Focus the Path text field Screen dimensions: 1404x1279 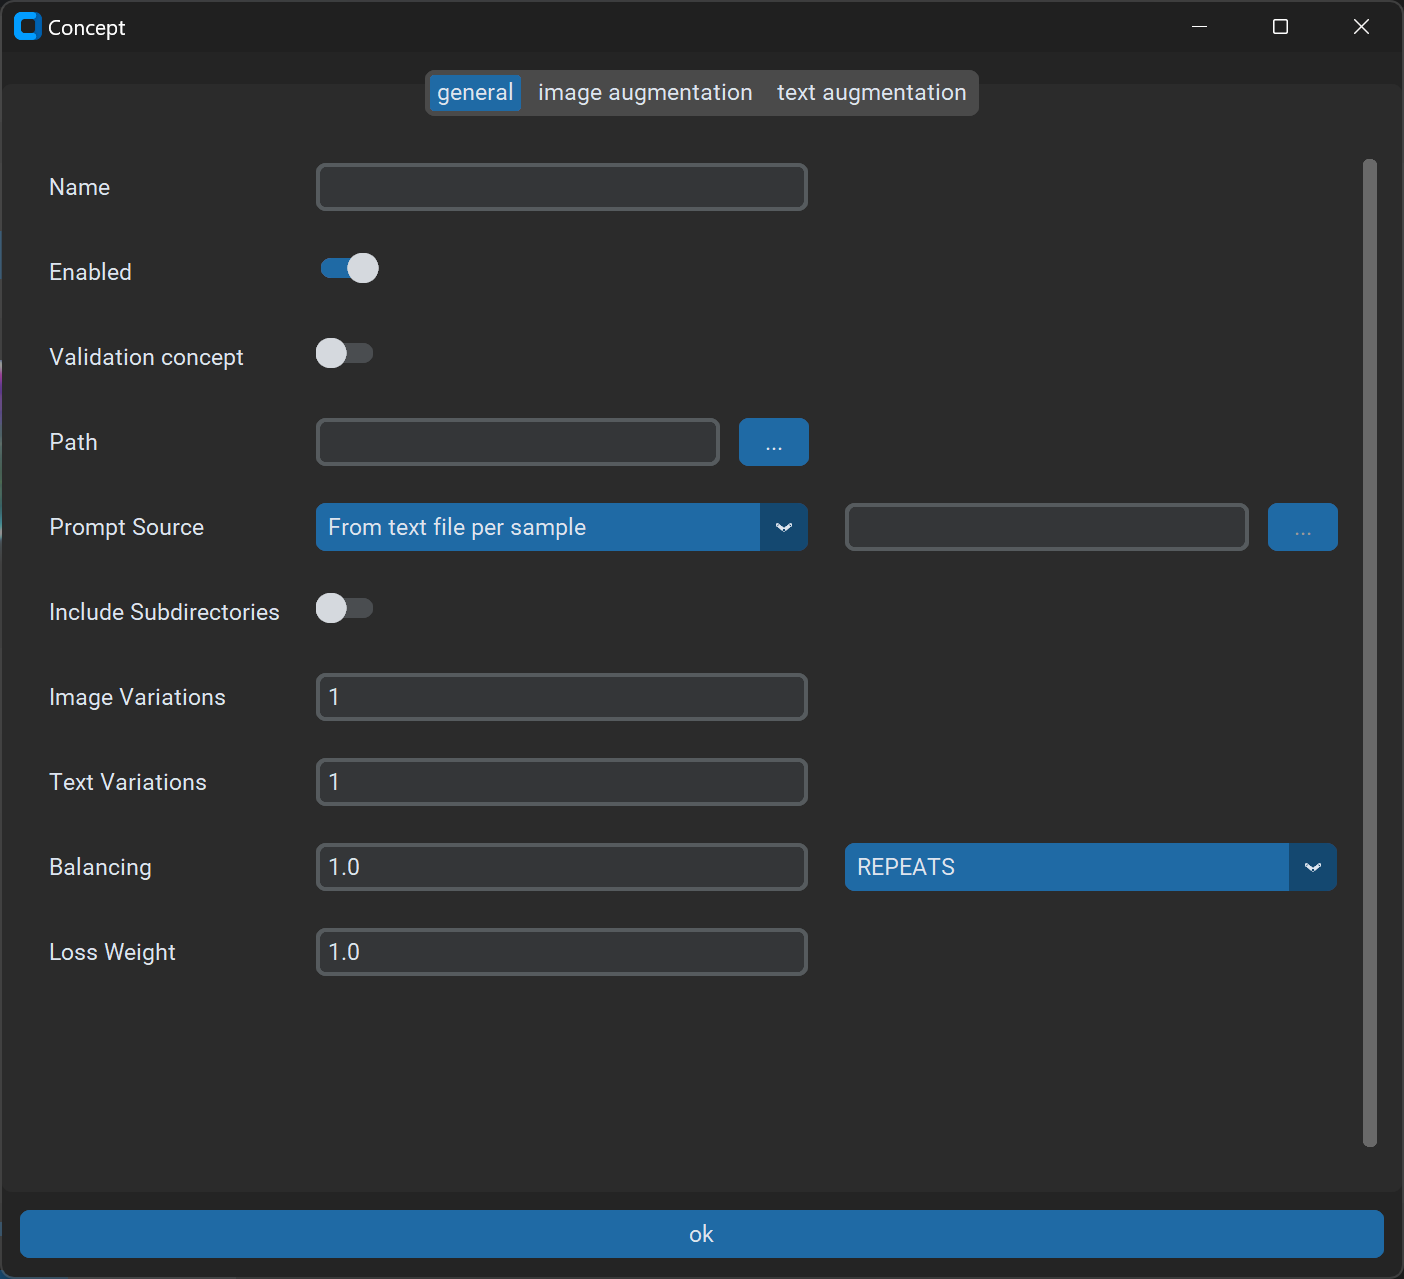[517, 442]
